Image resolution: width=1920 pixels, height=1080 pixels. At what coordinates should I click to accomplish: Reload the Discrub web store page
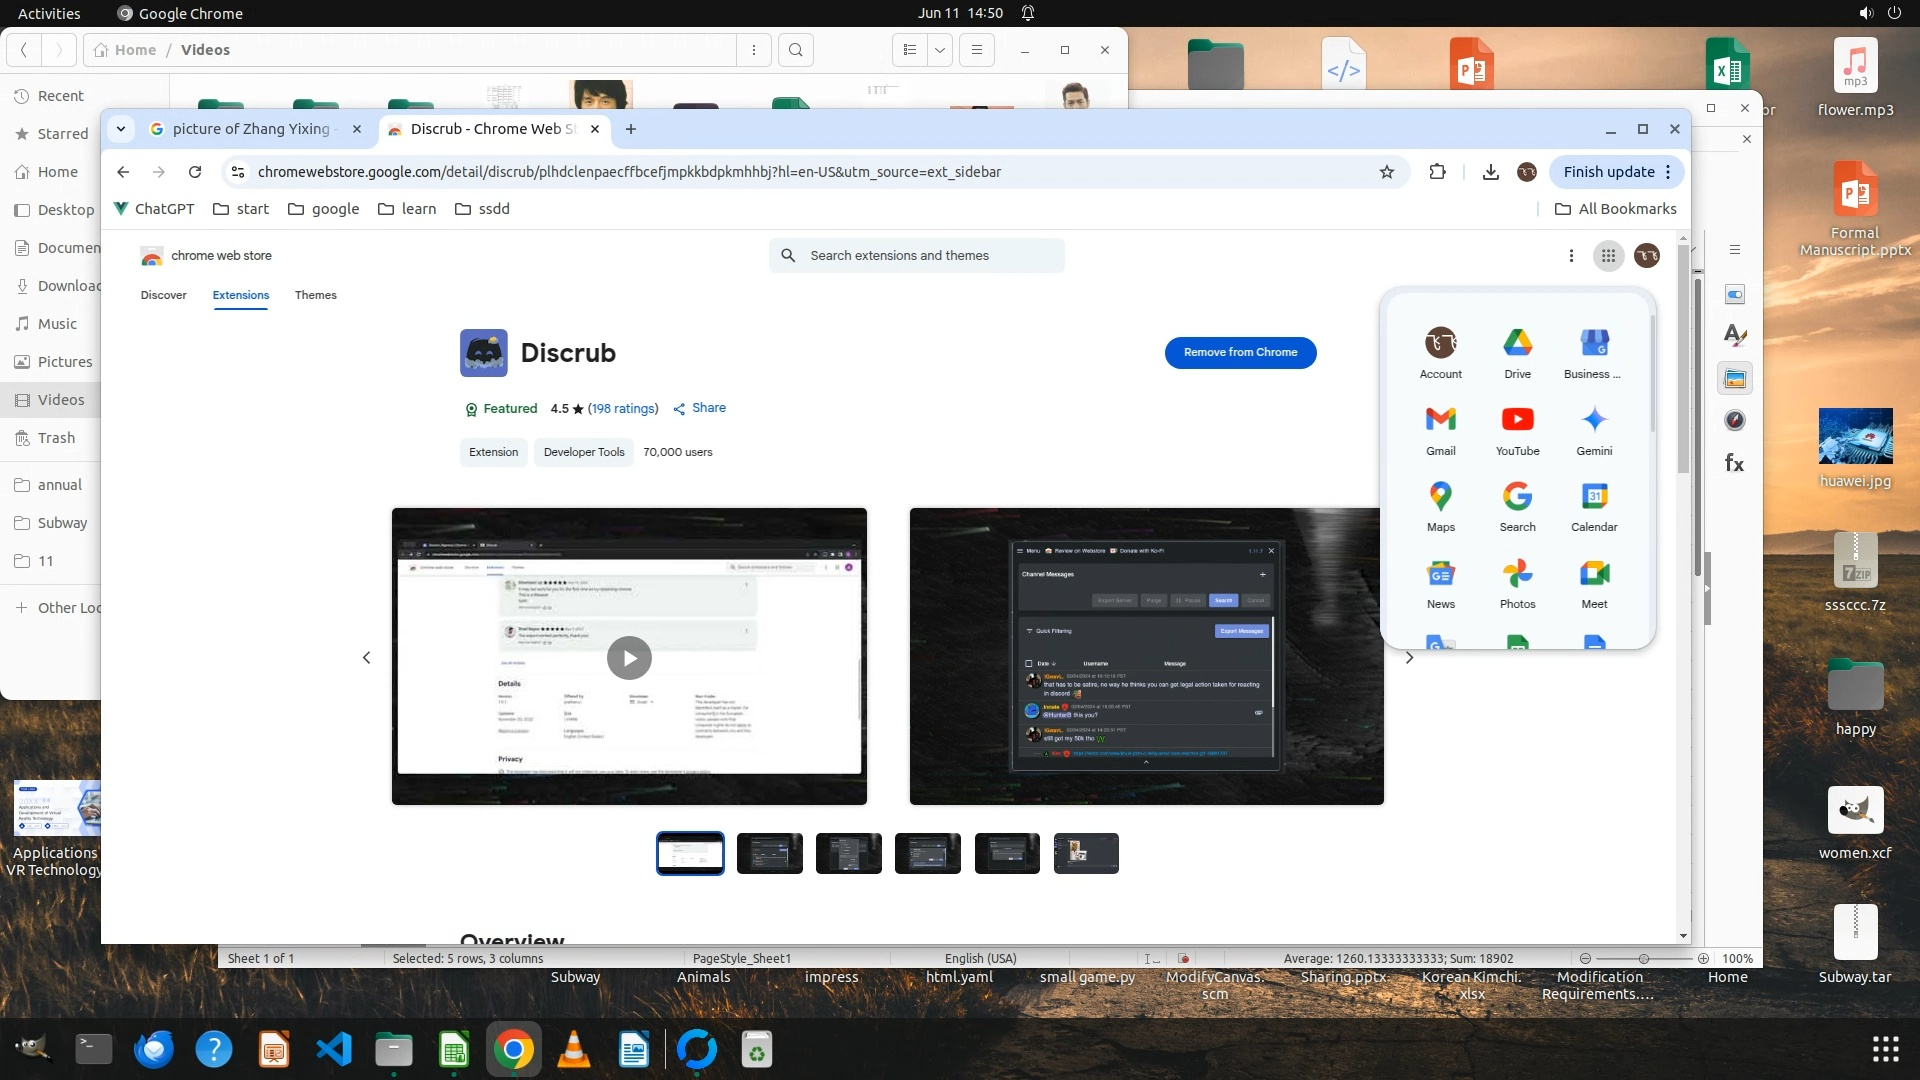tap(195, 172)
